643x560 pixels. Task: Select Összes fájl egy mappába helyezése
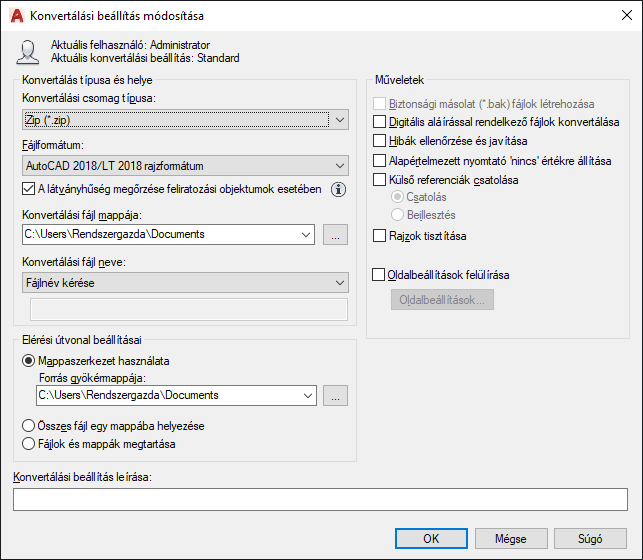[28, 426]
